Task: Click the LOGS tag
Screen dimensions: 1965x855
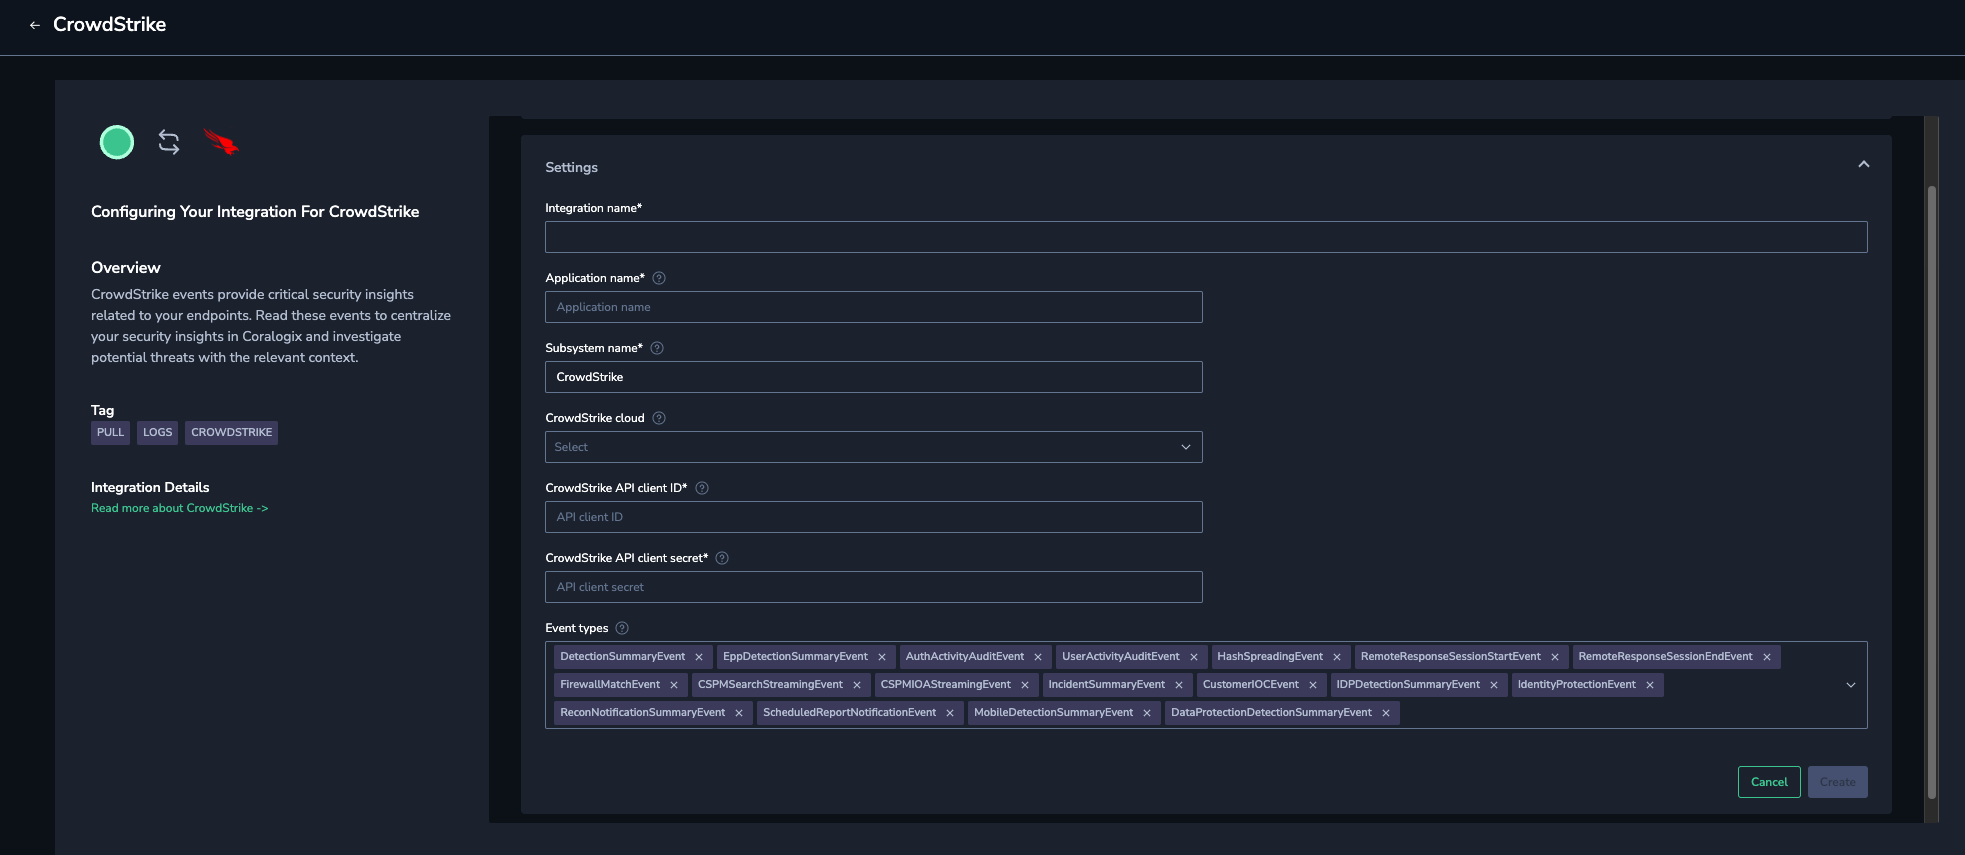Action: [x=157, y=433]
